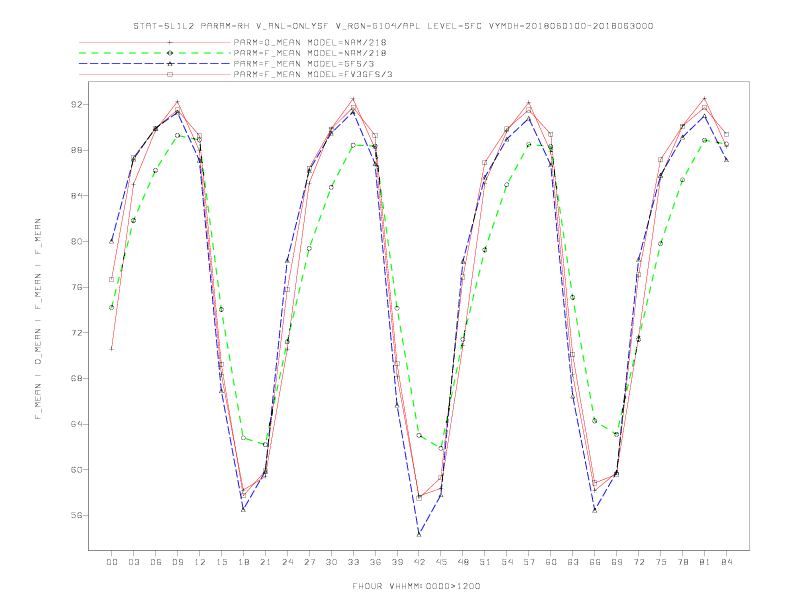Click x-axis tick label 15
The height and width of the screenshot is (612, 792).
pyautogui.click(x=221, y=562)
